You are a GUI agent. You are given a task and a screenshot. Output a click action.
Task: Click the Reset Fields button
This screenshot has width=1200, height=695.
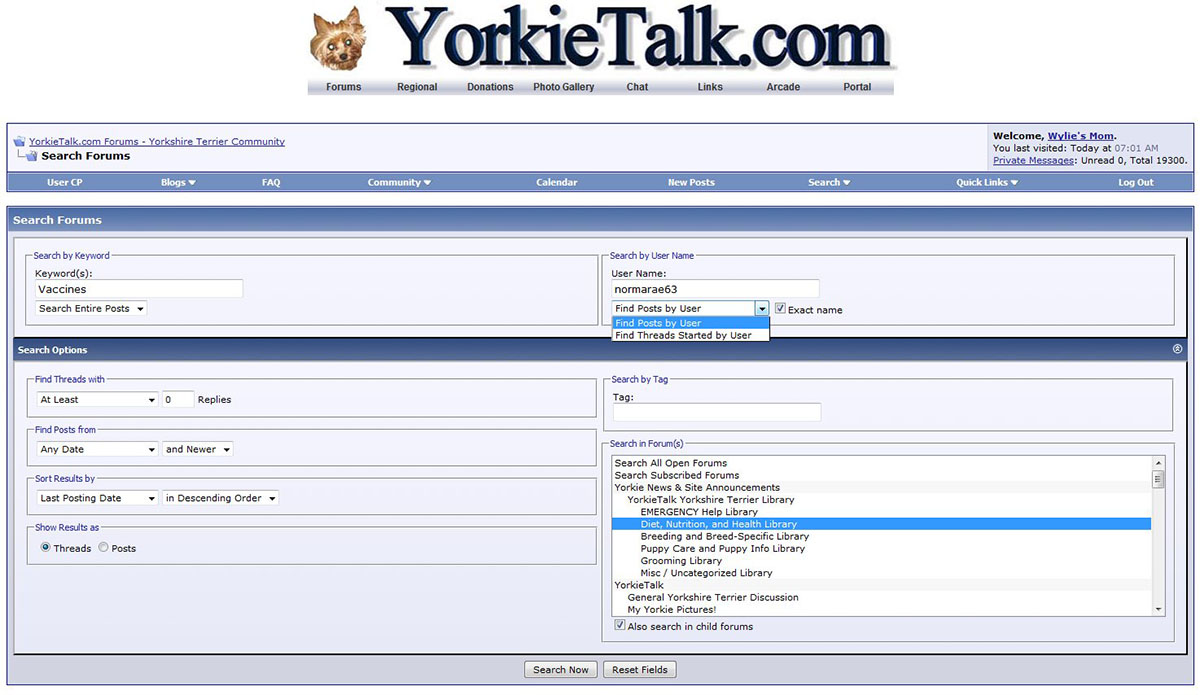[640, 670]
